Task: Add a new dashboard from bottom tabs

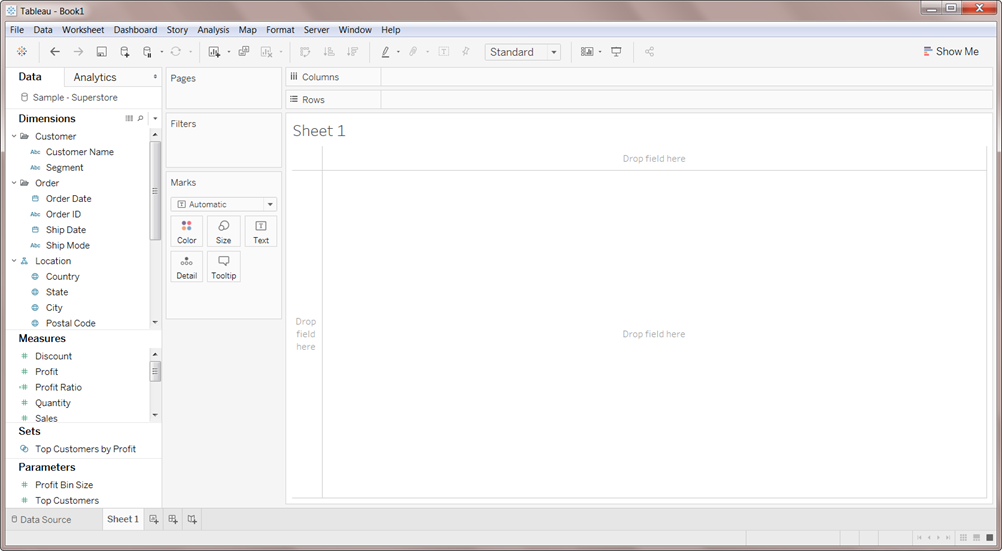Action: [173, 519]
